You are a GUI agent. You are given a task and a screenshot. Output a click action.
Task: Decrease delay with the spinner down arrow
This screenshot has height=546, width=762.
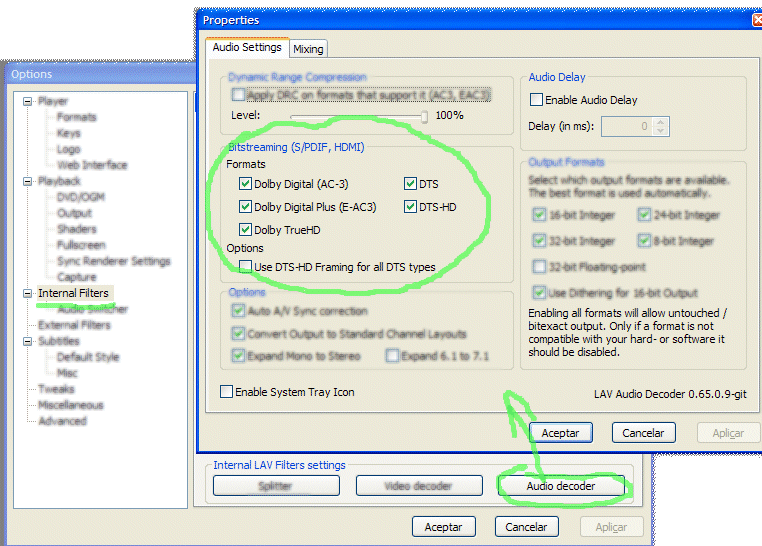660,131
